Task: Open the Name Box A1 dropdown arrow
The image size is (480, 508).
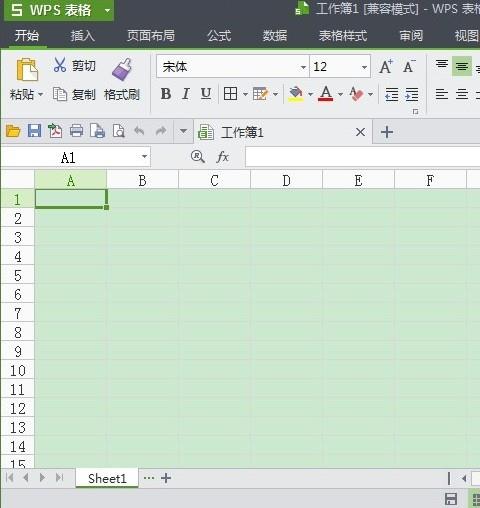Action: click(x=144, y=156)
